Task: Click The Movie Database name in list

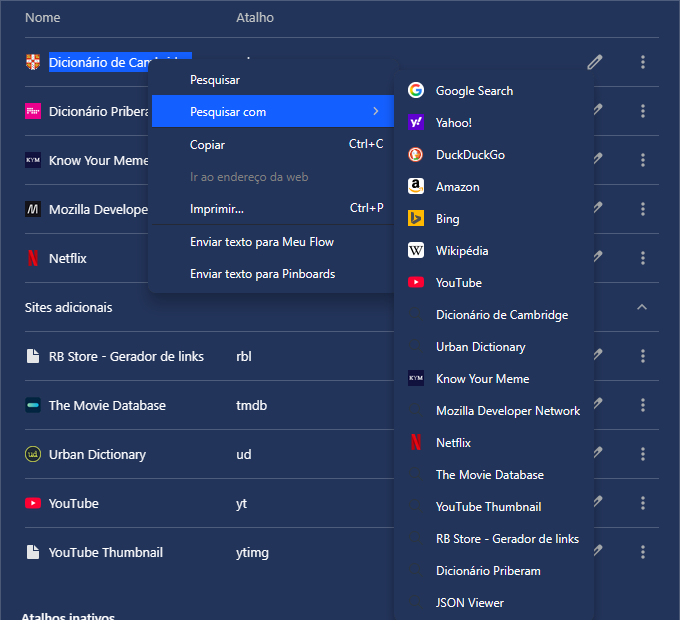Action: 107,405
